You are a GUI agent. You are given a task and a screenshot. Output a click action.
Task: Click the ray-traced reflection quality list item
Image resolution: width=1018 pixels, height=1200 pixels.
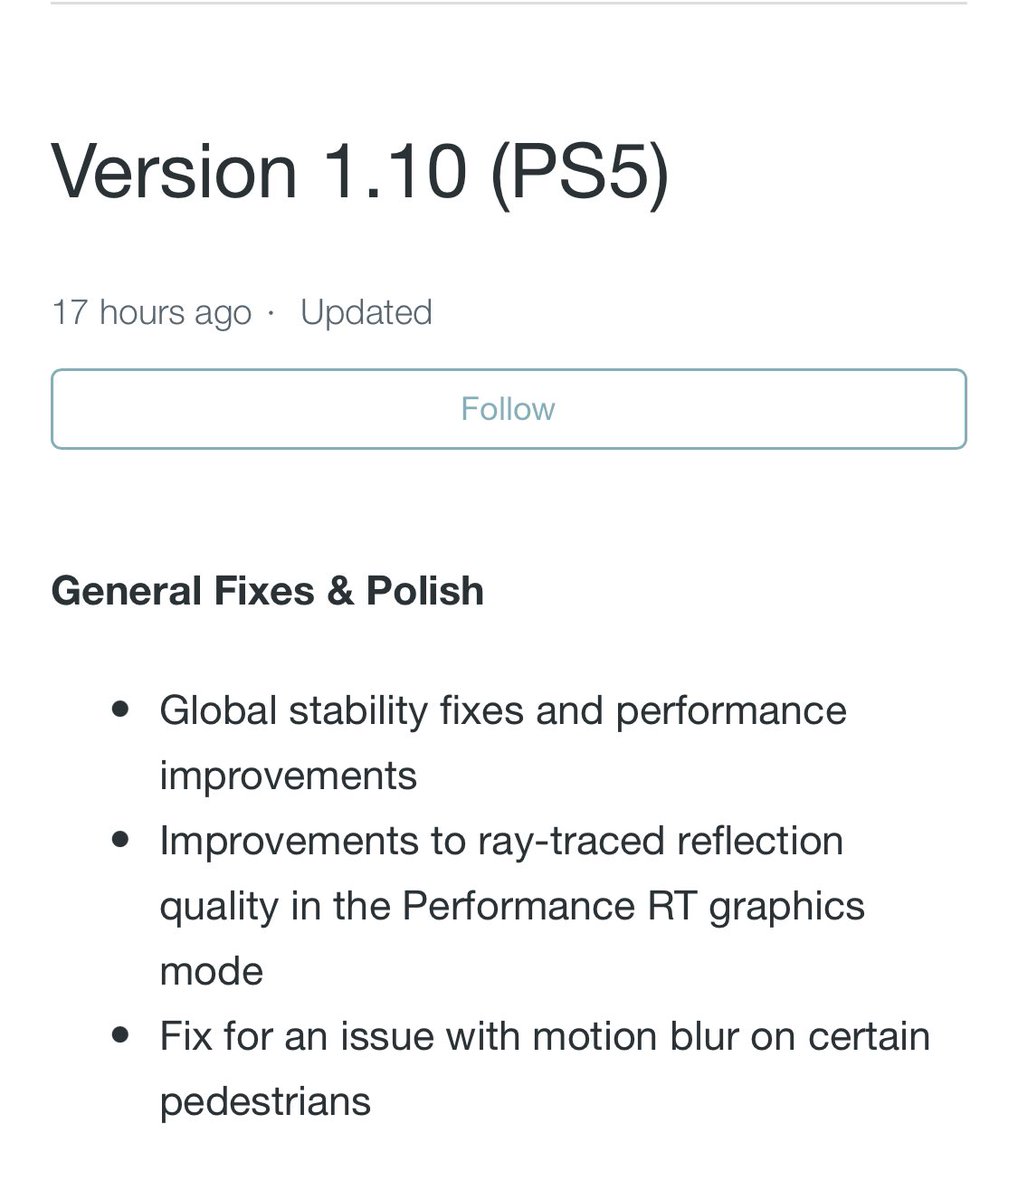512,906
